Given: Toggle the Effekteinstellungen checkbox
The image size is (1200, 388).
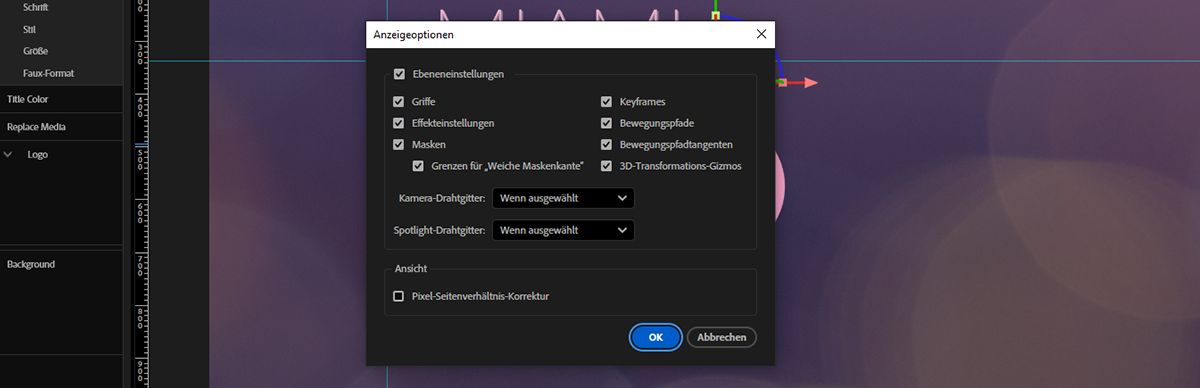Looking at the screenshot, I should pos(399,123).
